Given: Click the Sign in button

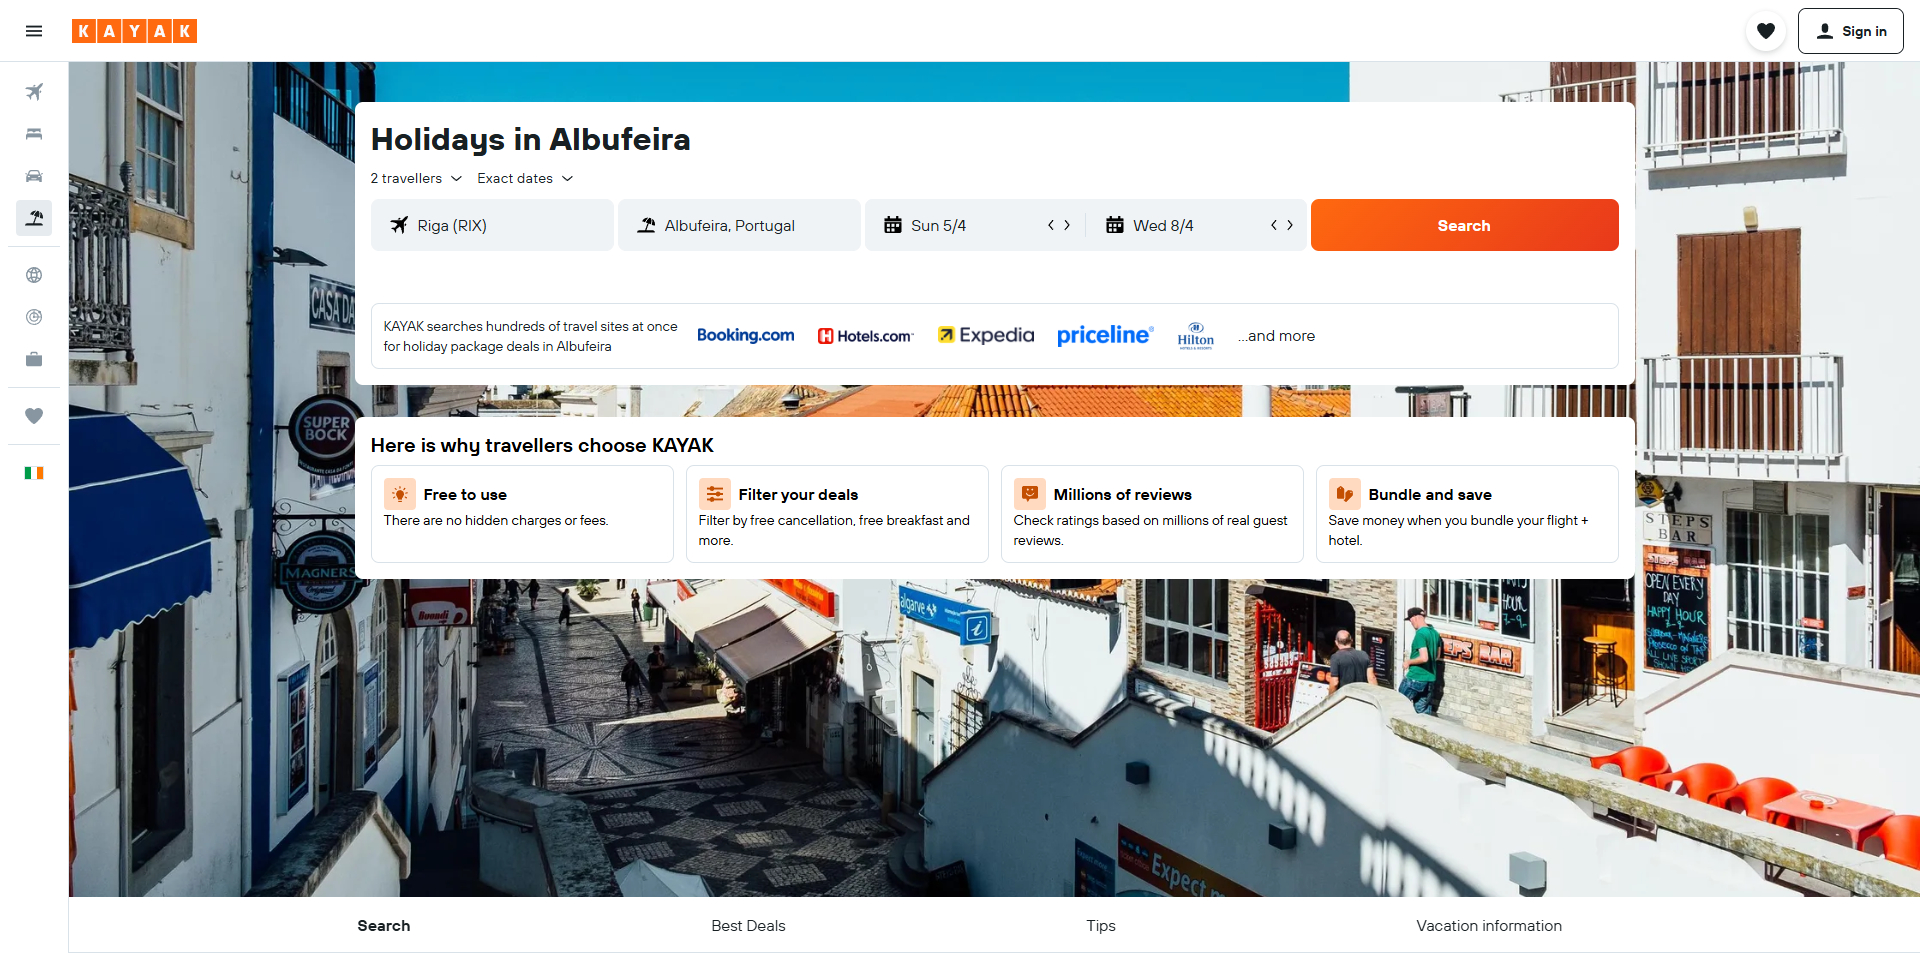Looking at the screenshot, I should pos(1851,31).
